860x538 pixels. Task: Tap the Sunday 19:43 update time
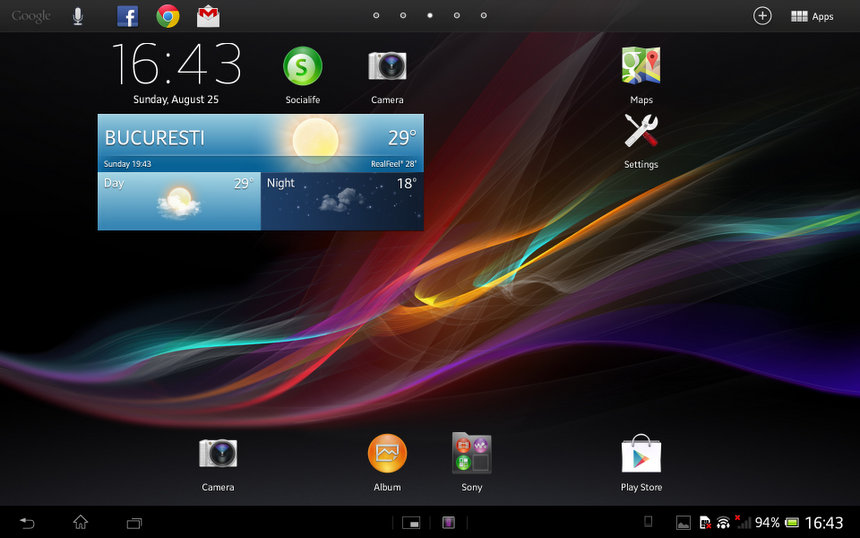[127, 163]
